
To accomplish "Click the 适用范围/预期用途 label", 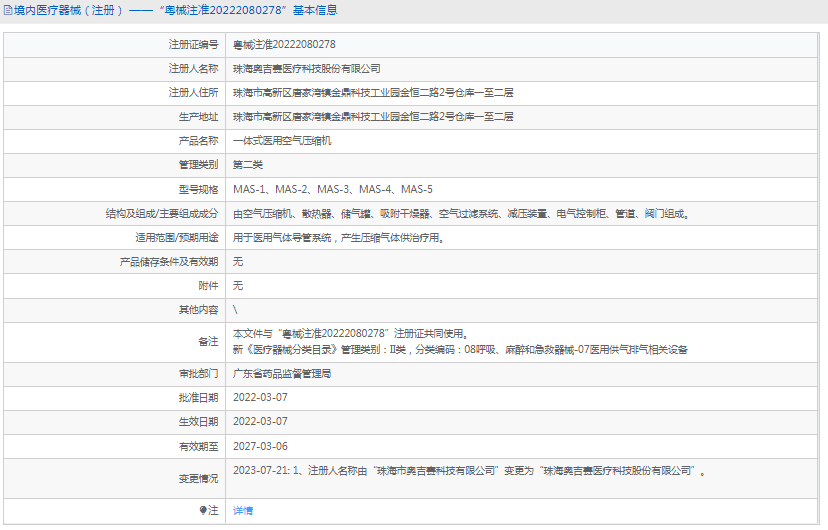I will coord(177,238).
